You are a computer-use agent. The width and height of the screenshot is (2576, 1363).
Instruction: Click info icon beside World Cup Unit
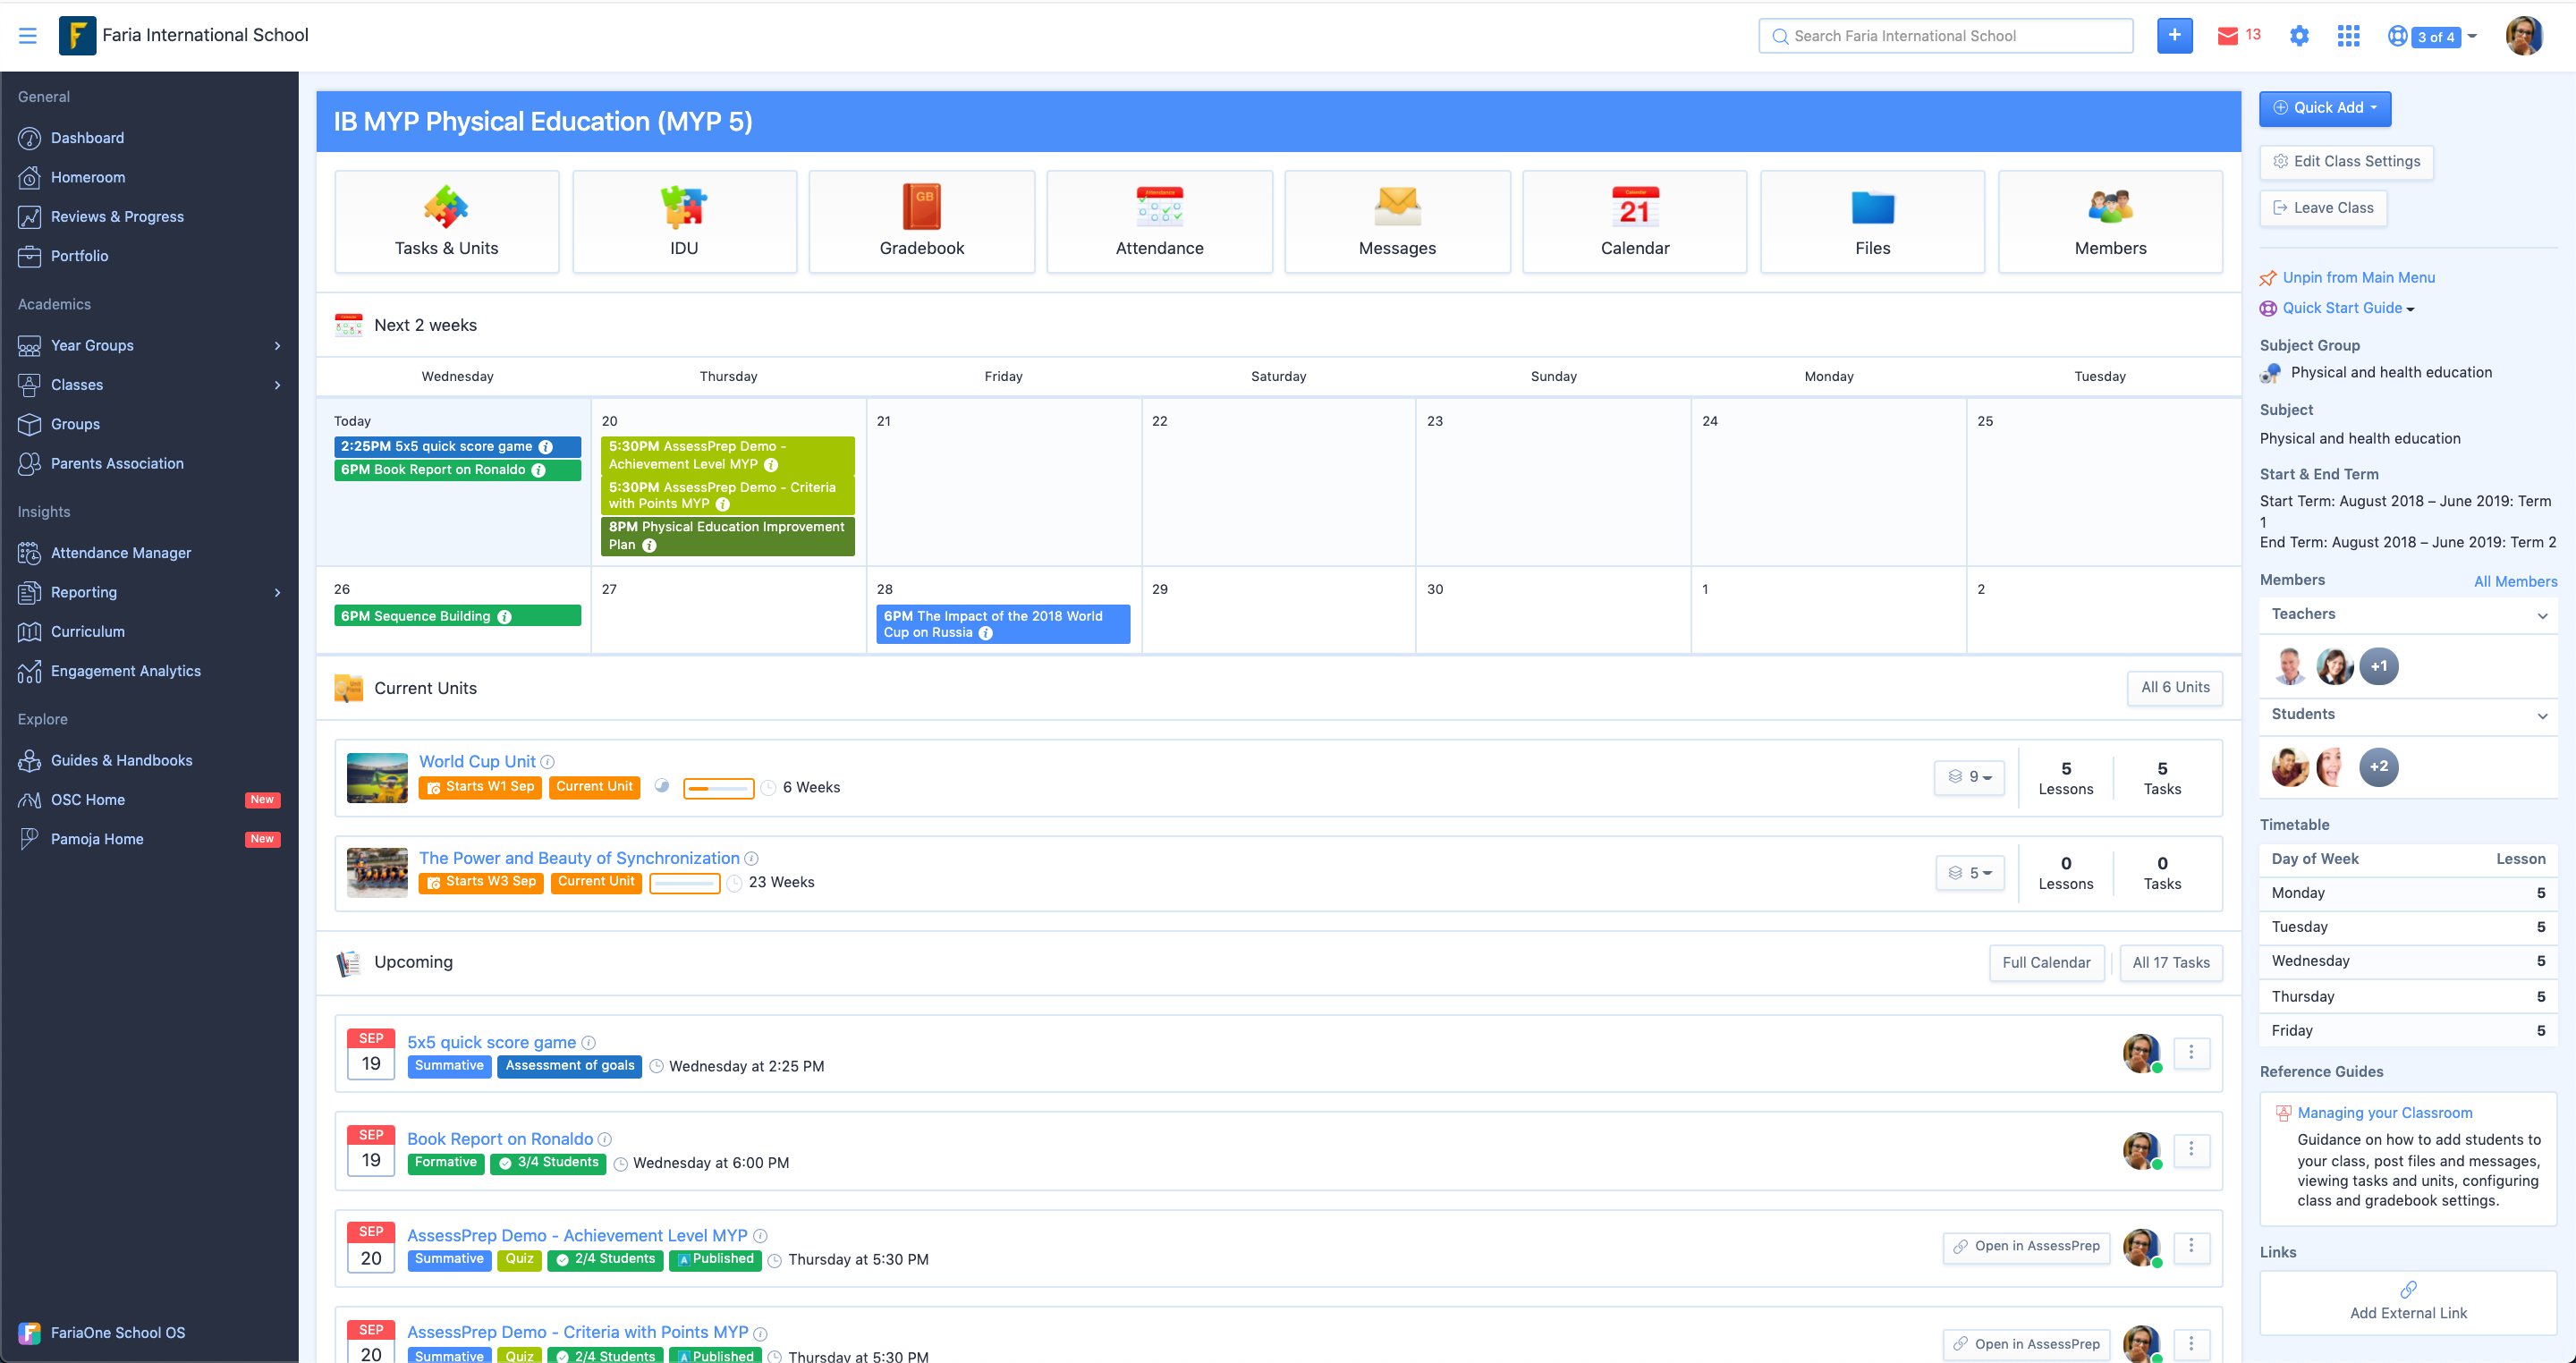pyautogui.click(x=548, y=762)
